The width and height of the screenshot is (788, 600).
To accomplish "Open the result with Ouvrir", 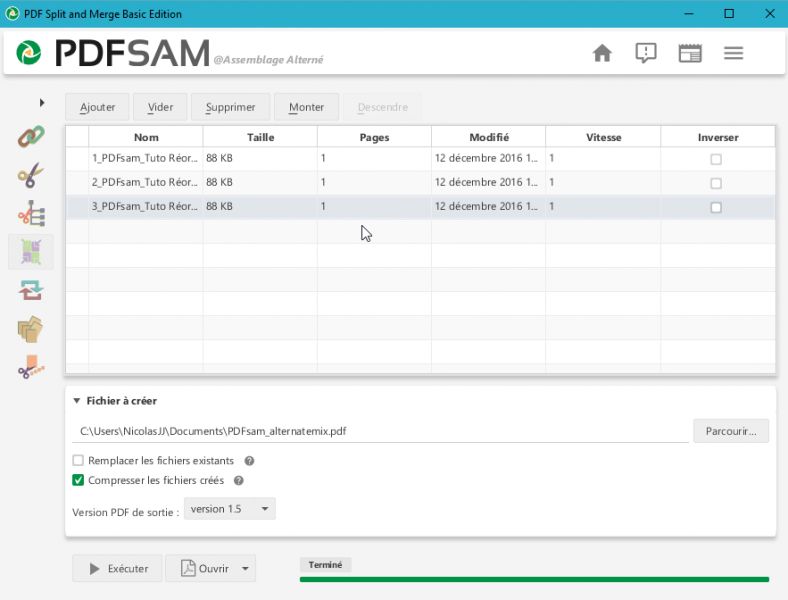I will (205, 568).
